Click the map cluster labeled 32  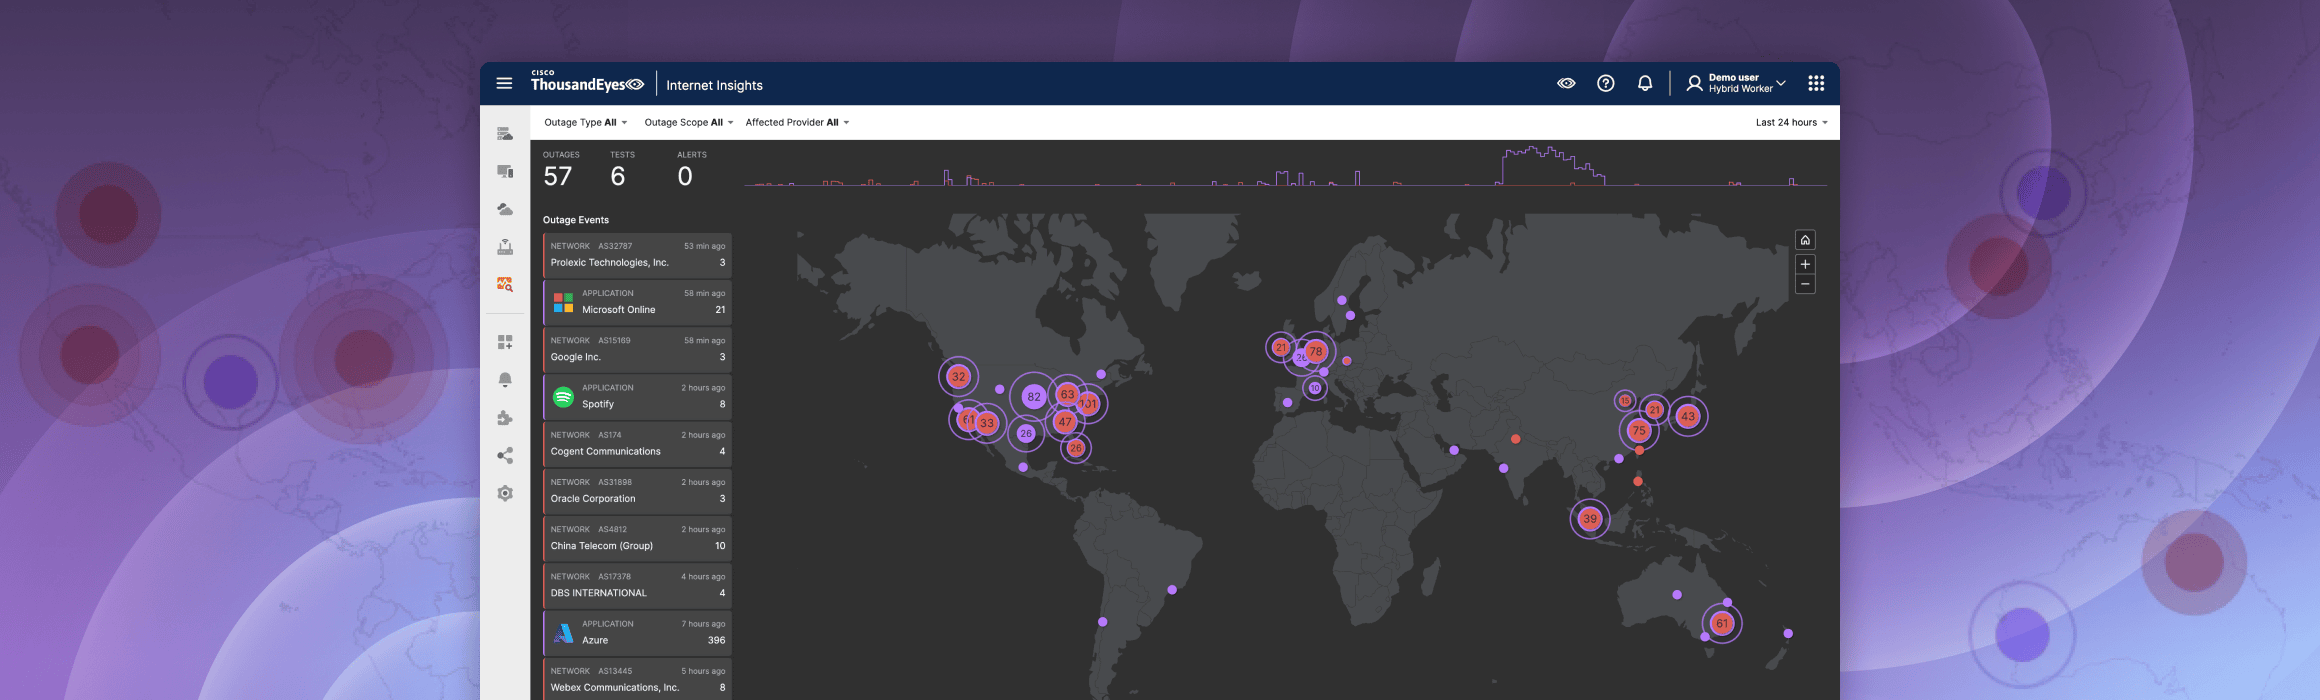pyautogui.click(x=958, y=377)
